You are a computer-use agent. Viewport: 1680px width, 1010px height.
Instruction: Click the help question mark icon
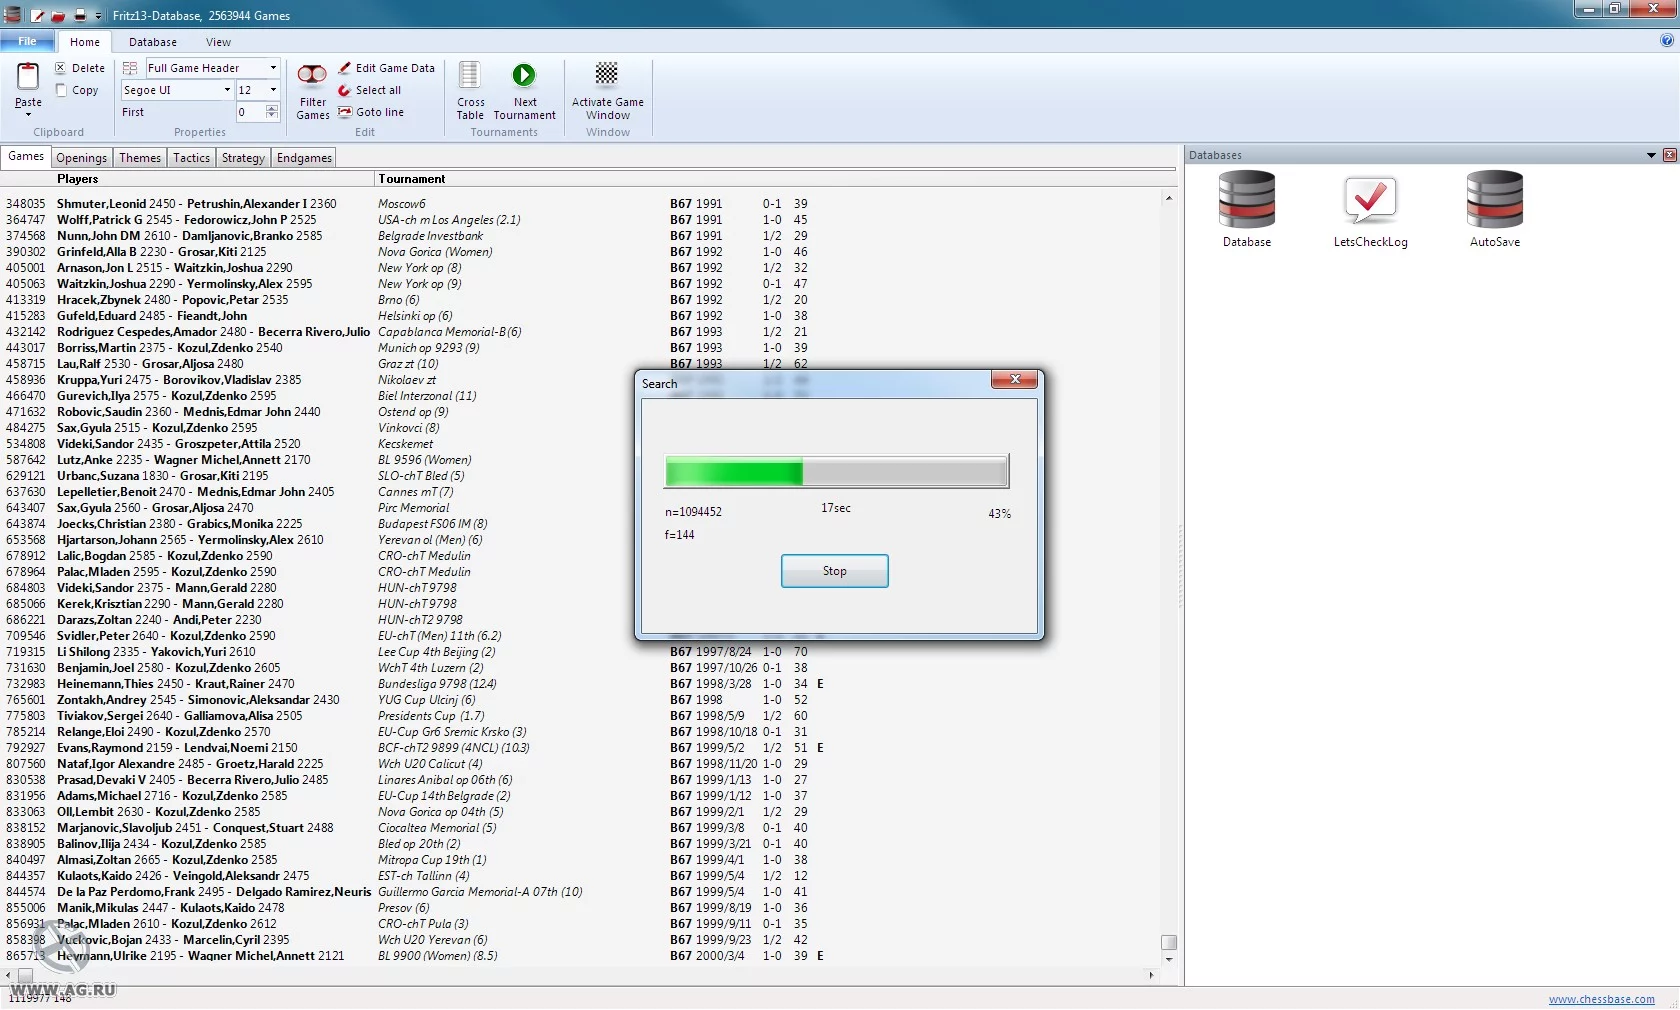point(1666,41)
